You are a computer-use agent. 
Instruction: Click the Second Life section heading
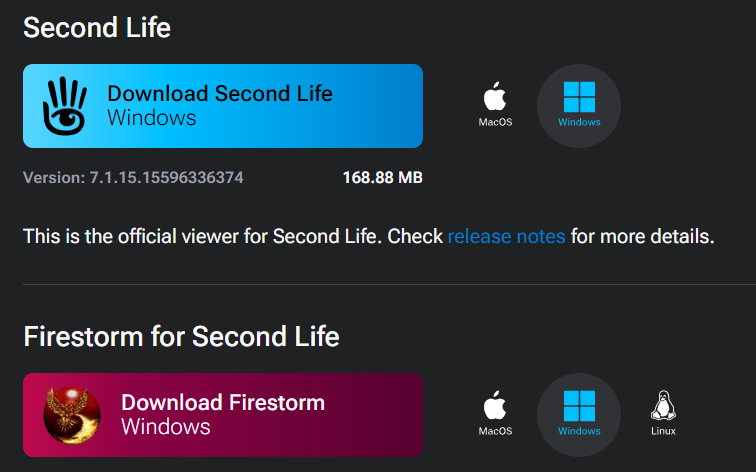point(97,27)
